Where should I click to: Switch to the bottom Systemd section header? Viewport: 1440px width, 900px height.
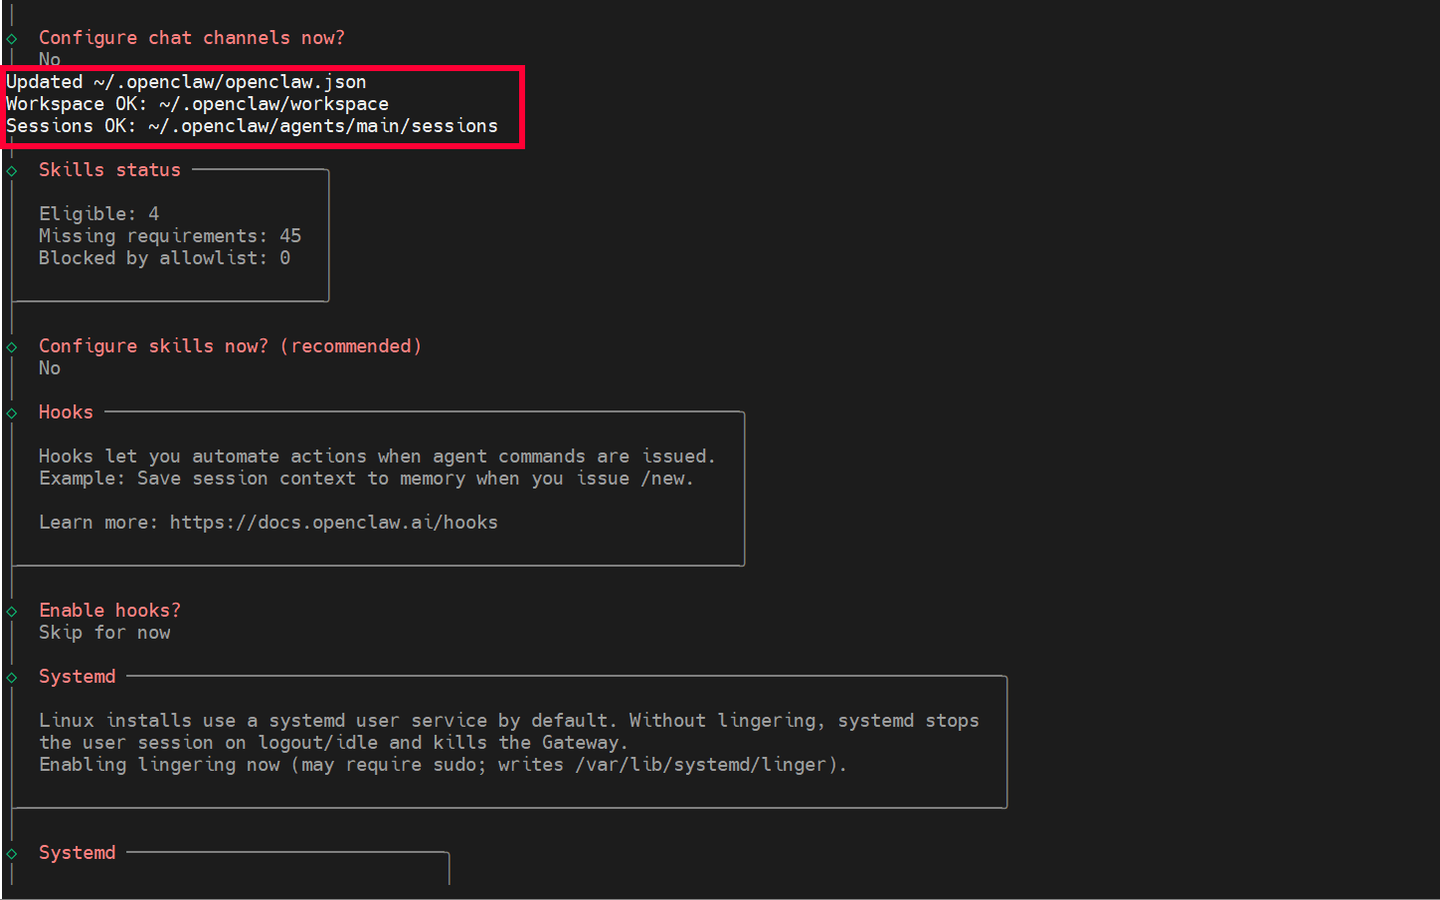tap(77, 852)
